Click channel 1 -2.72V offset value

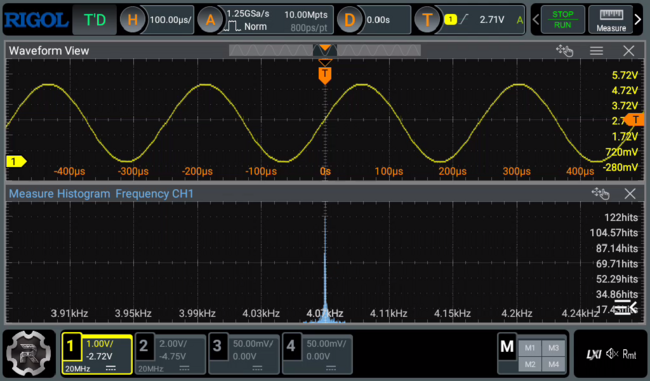pos(99,356)
